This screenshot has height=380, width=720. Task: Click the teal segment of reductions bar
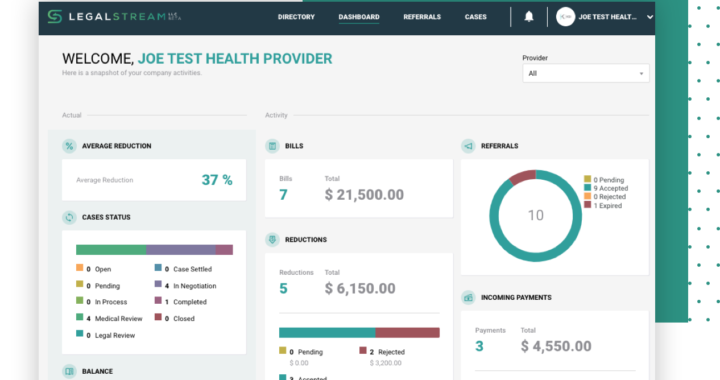tap(327, 332)
